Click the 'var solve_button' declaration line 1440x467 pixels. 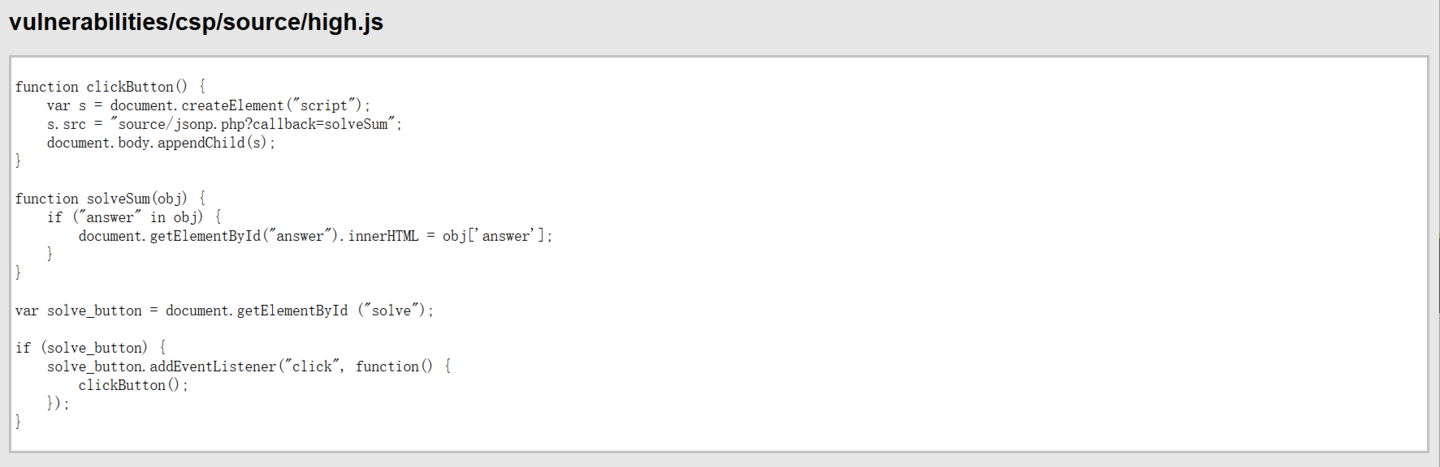[225, 311]
